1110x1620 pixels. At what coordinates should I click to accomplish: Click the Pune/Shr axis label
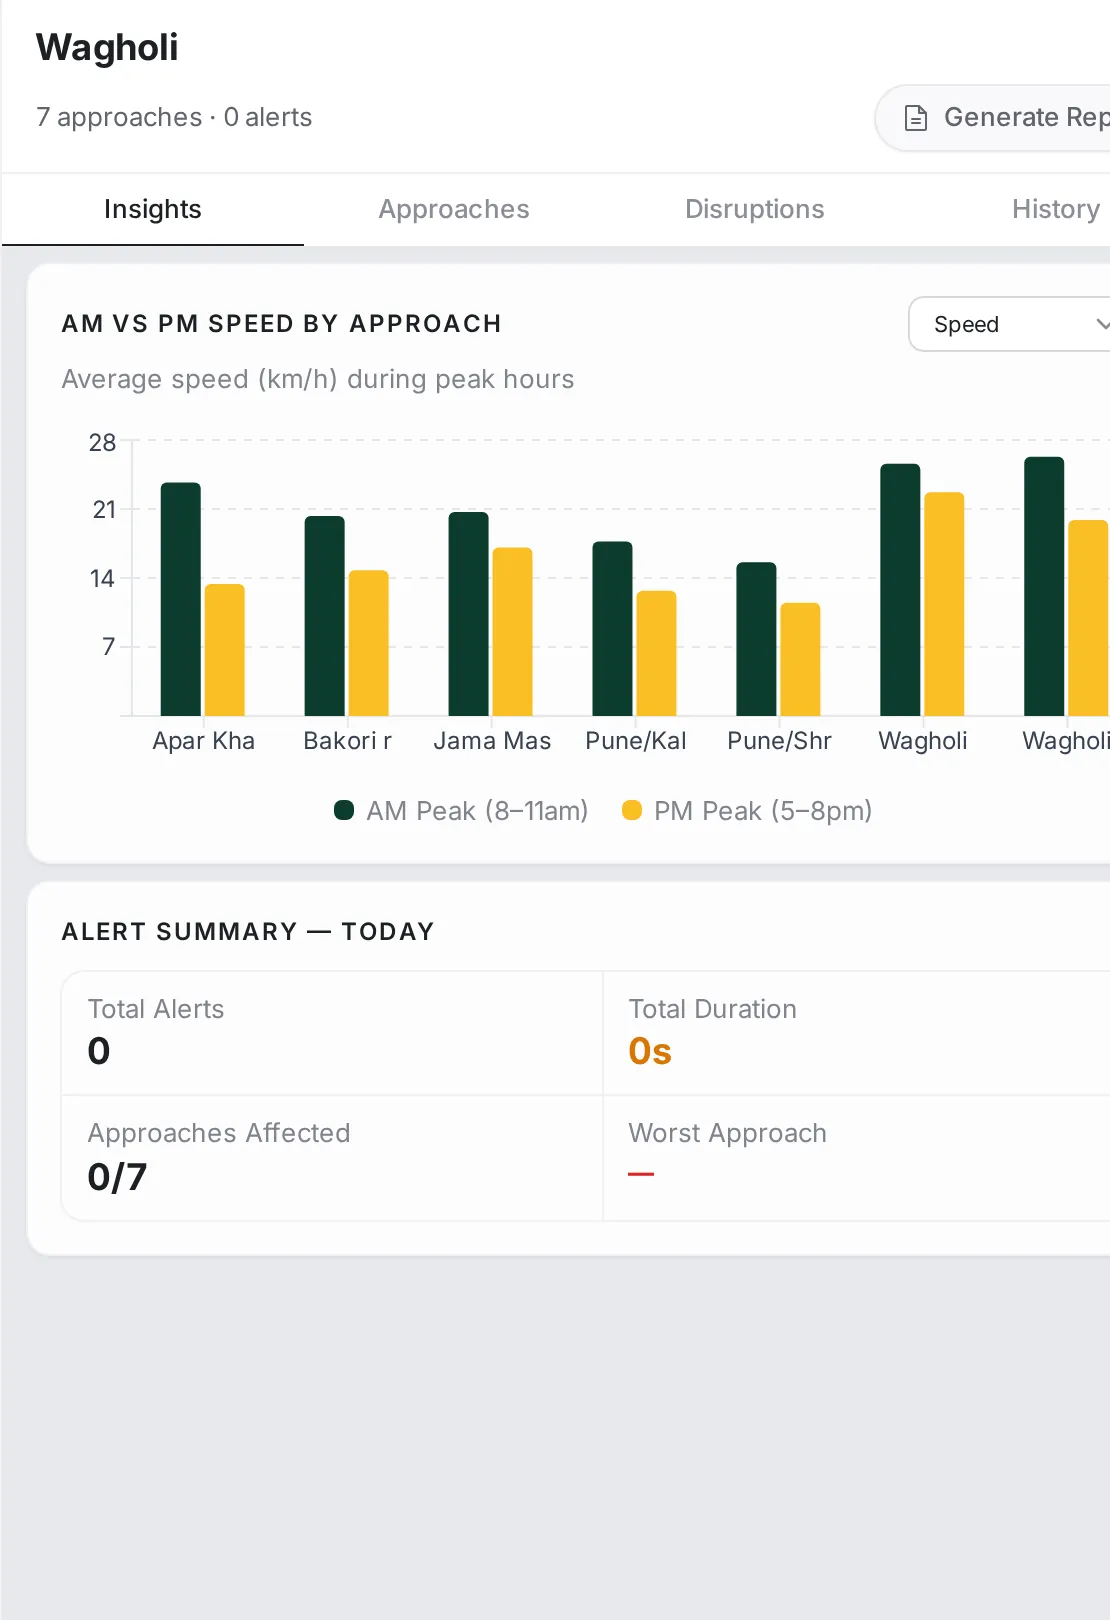[780, 741]
